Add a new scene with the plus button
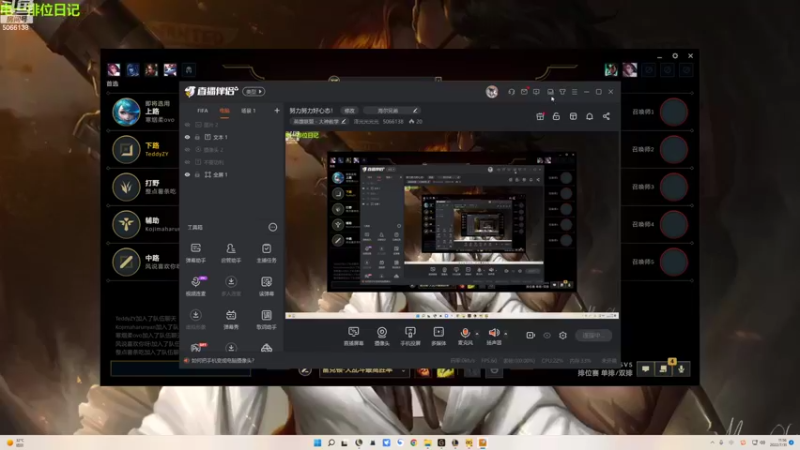The width and height of the screenshot is (800, 450). [x=277, y=110]
